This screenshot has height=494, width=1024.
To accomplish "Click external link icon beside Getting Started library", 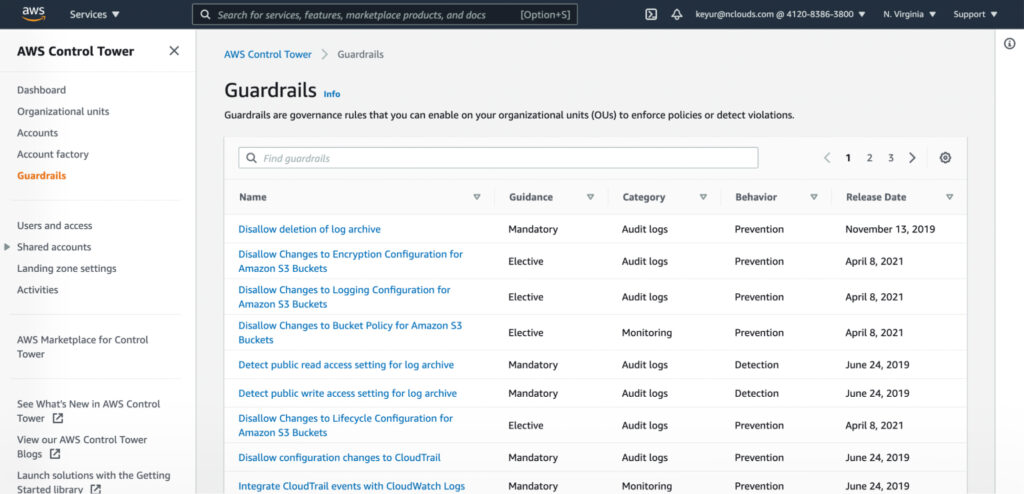I will pyautogui.click(x=95, y=489).
